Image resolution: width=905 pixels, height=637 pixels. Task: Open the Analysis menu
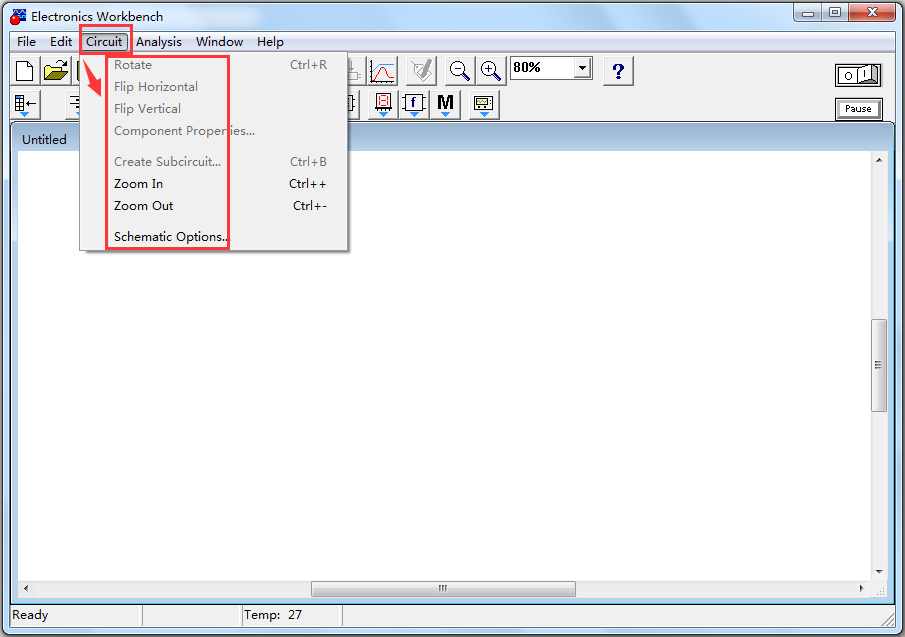point(159,42)
